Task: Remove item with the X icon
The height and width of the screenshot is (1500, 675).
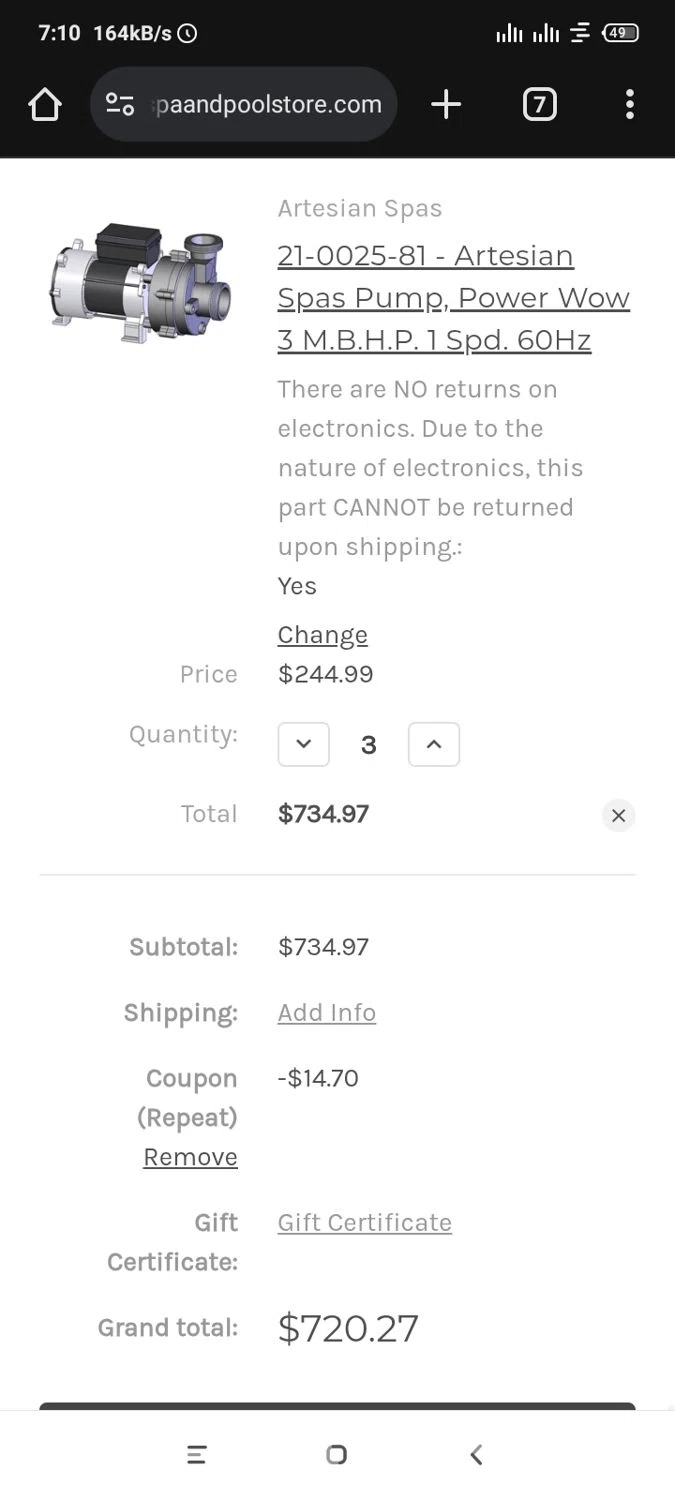Action: pos(618,815)
